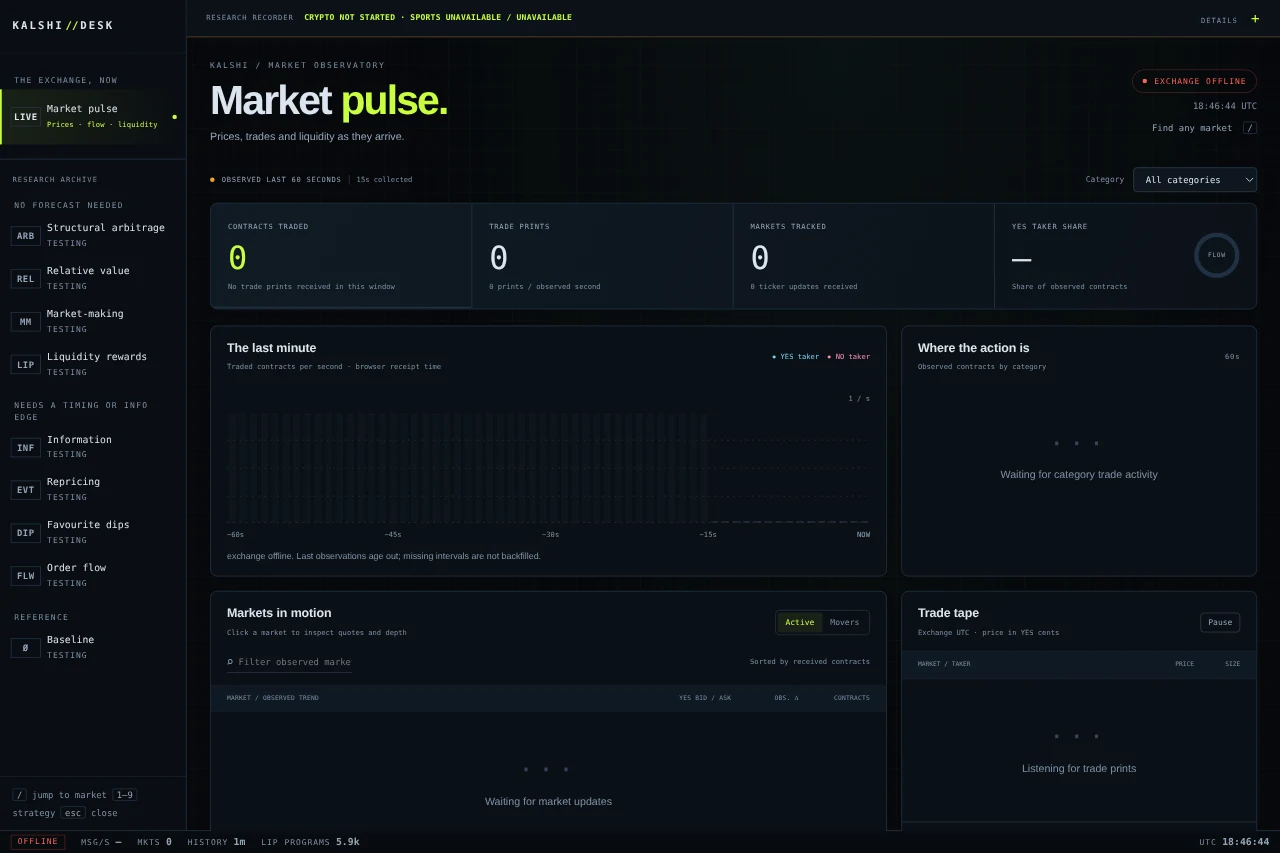Click the Trade Prints stat label
This screenshot has width=1280, height=853.
(x=519, y=227)
